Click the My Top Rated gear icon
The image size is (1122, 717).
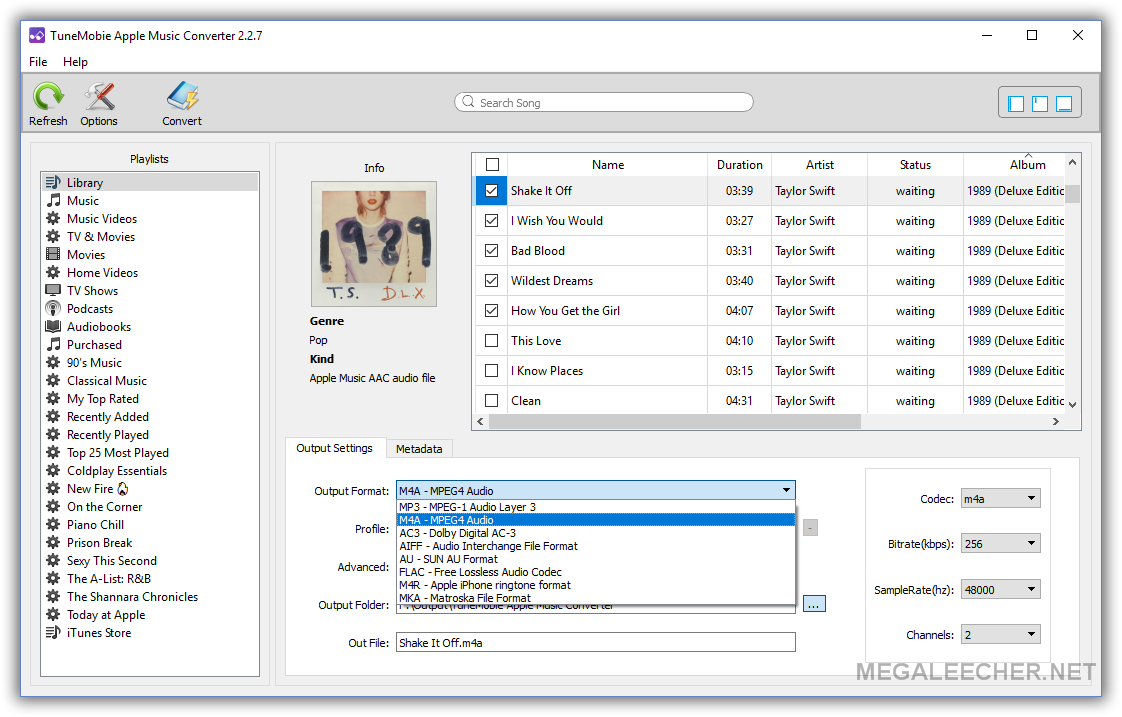coord(53,399)
